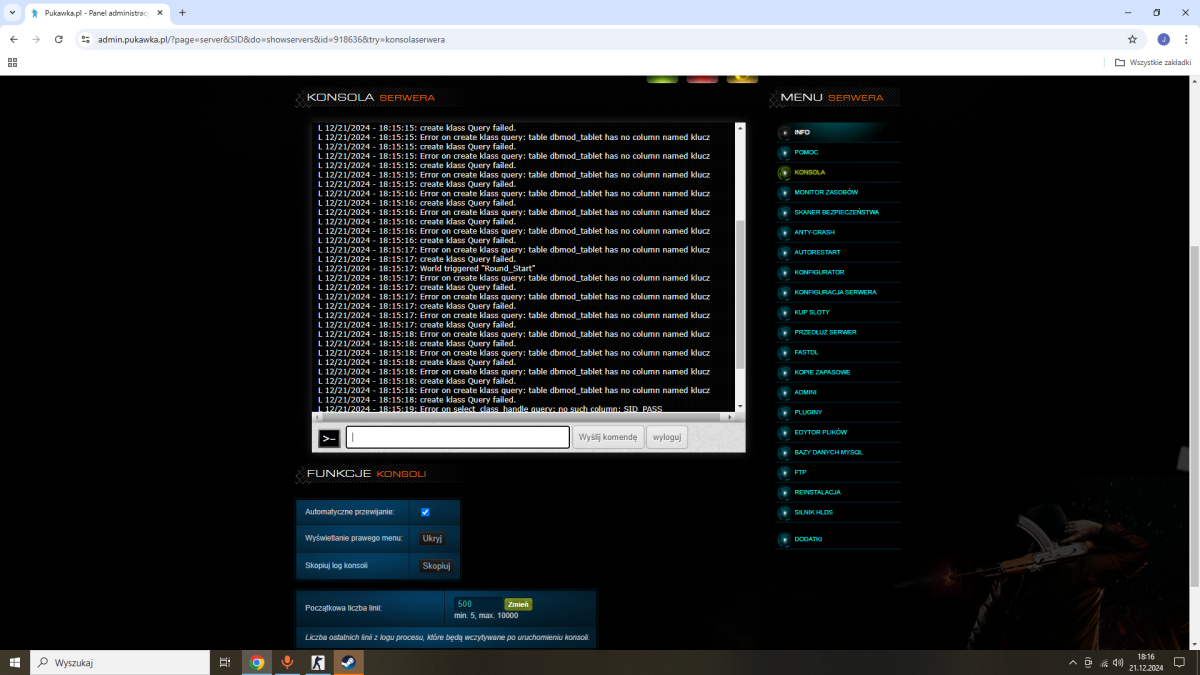Click the bullet icon beside BAZY DANYCH MYSQL
This screenshot has width=1200, height=675.
coord(784,452)
